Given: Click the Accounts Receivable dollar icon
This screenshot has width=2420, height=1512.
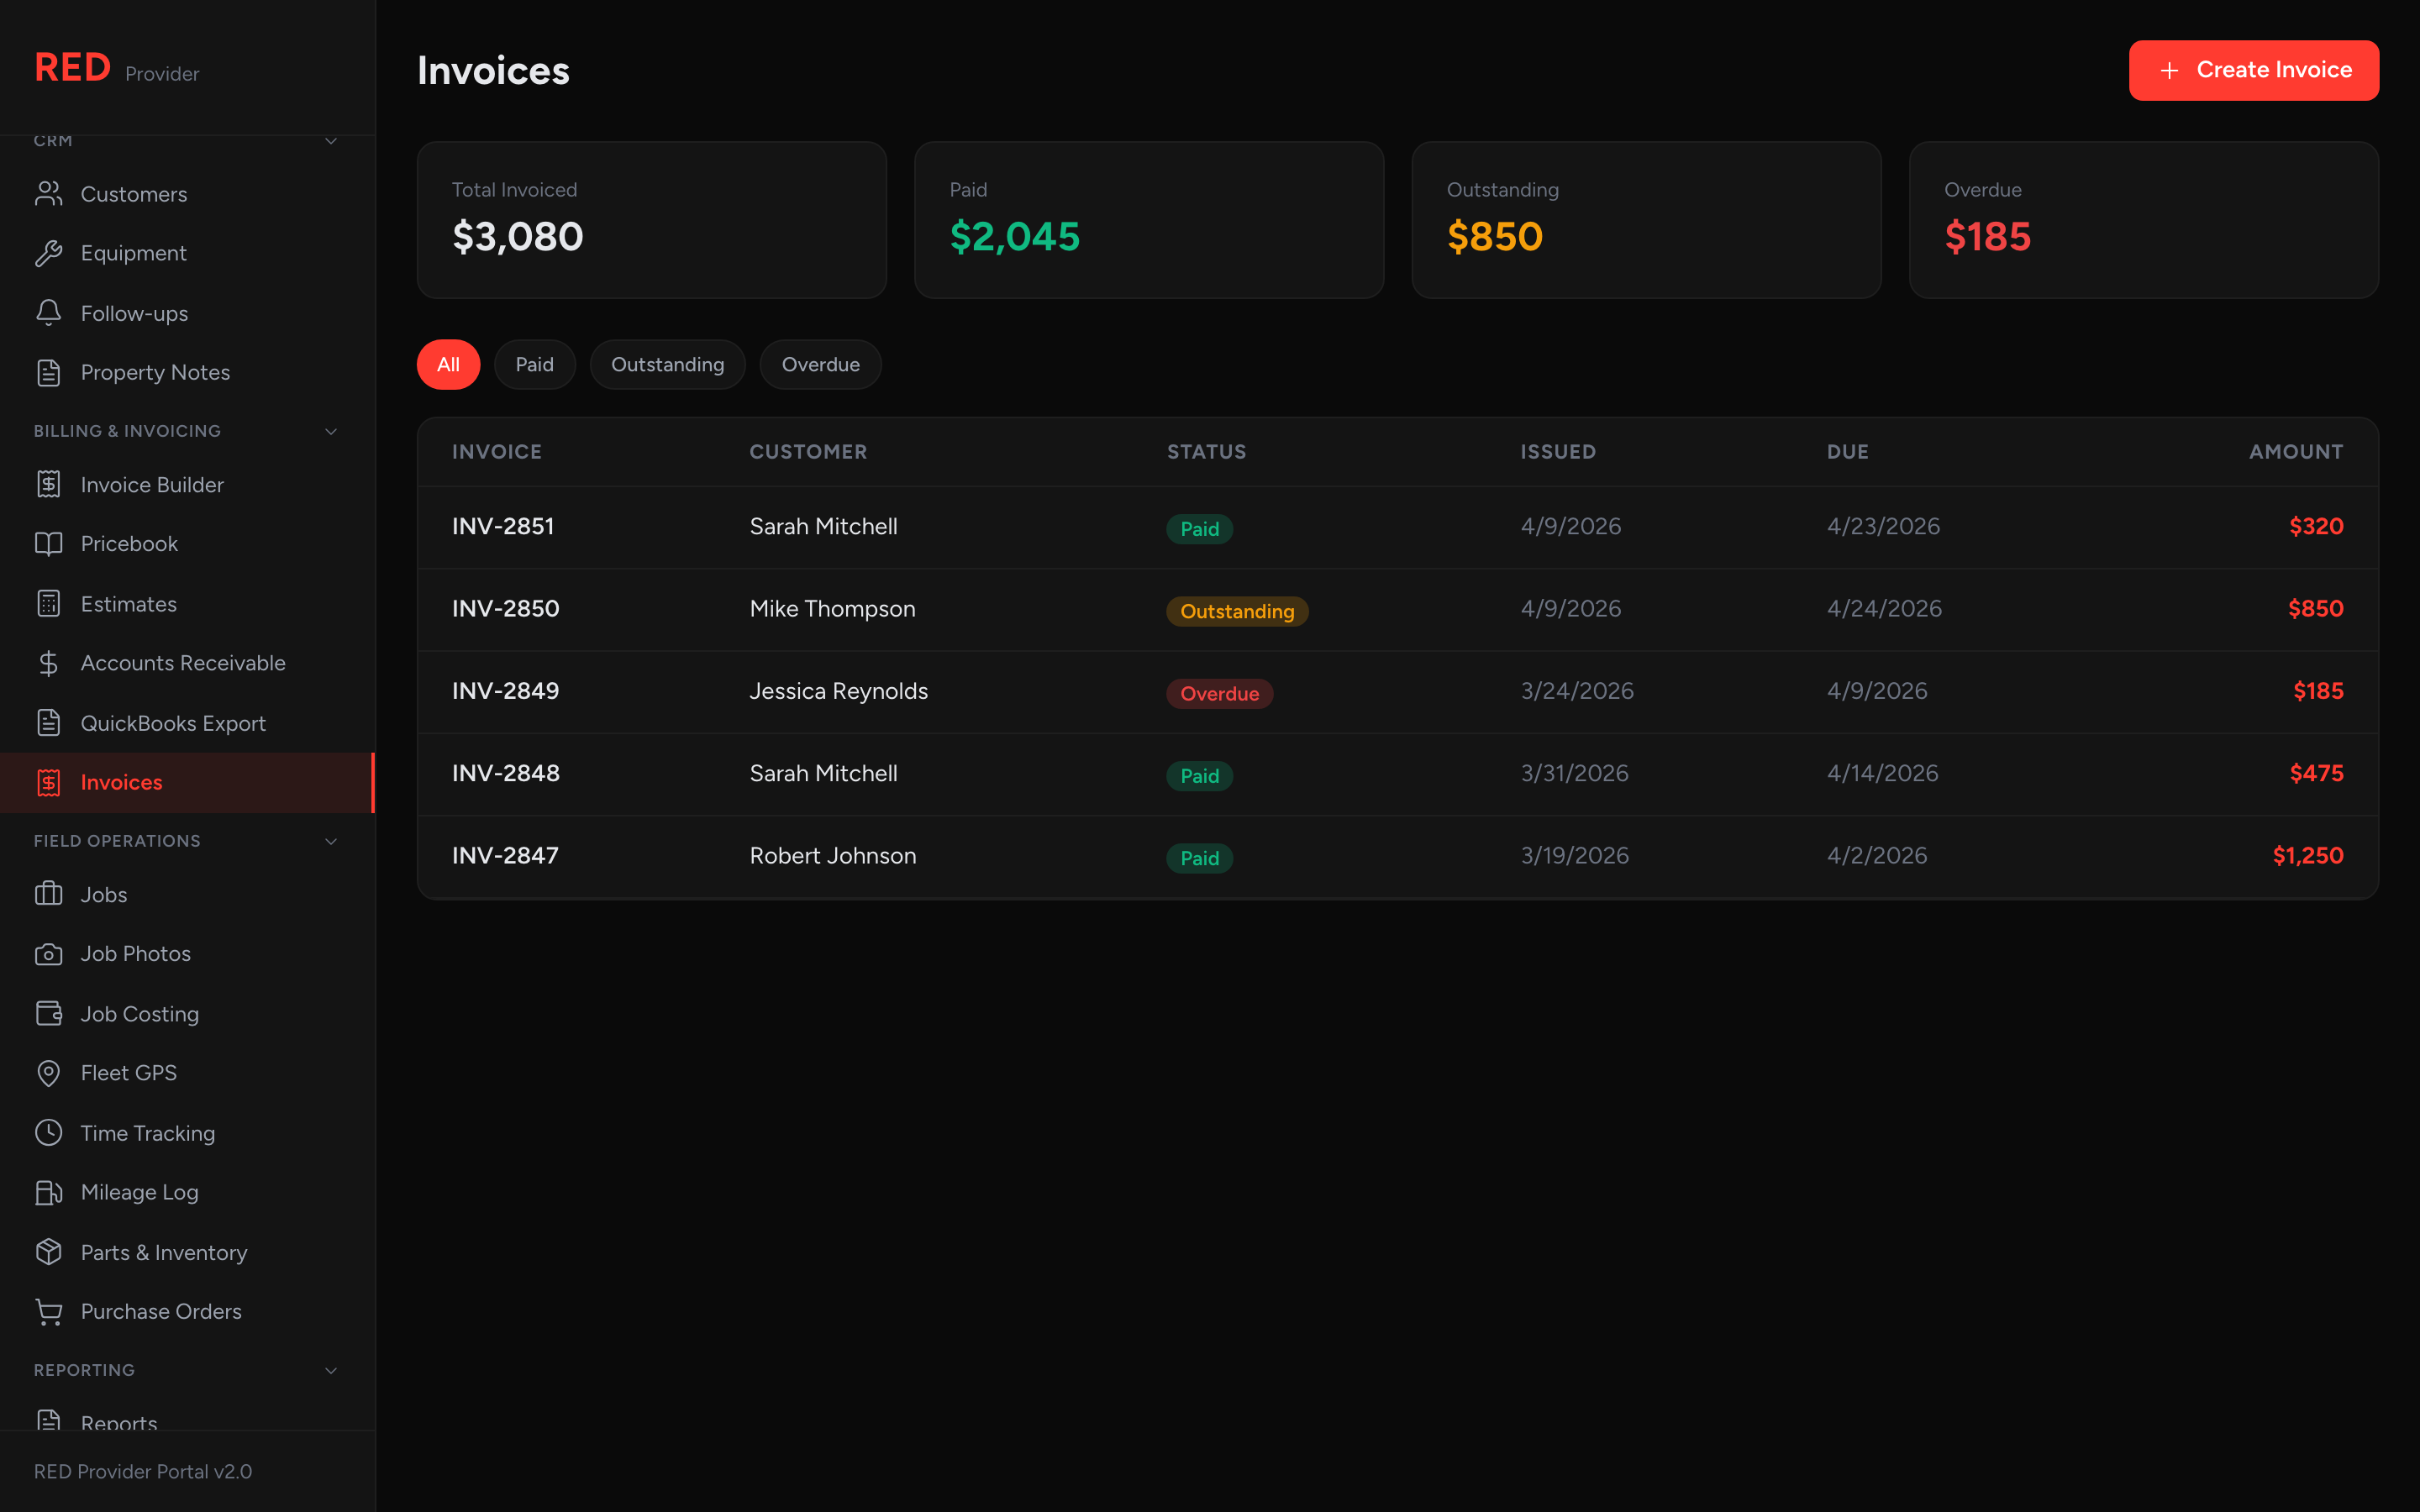Looking at the screenshot, I should point(48,663).
